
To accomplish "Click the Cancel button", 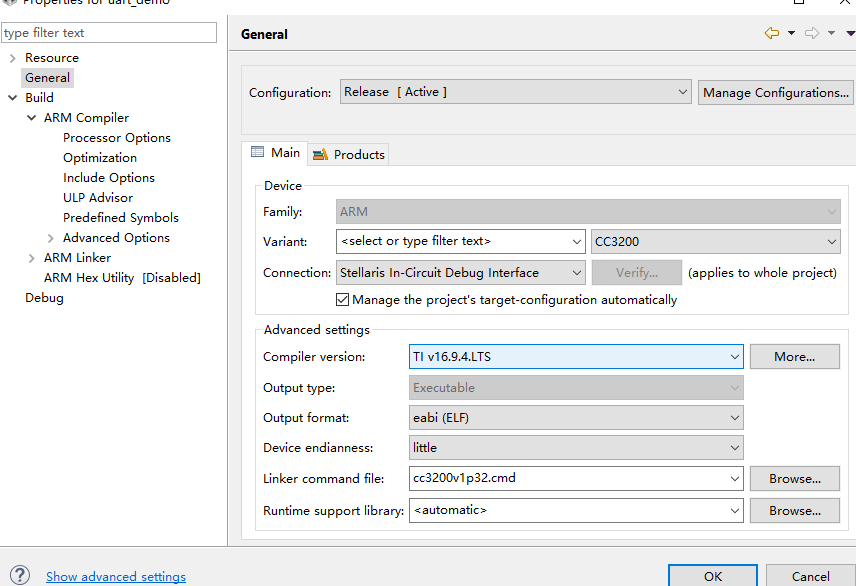I will 811,576.
